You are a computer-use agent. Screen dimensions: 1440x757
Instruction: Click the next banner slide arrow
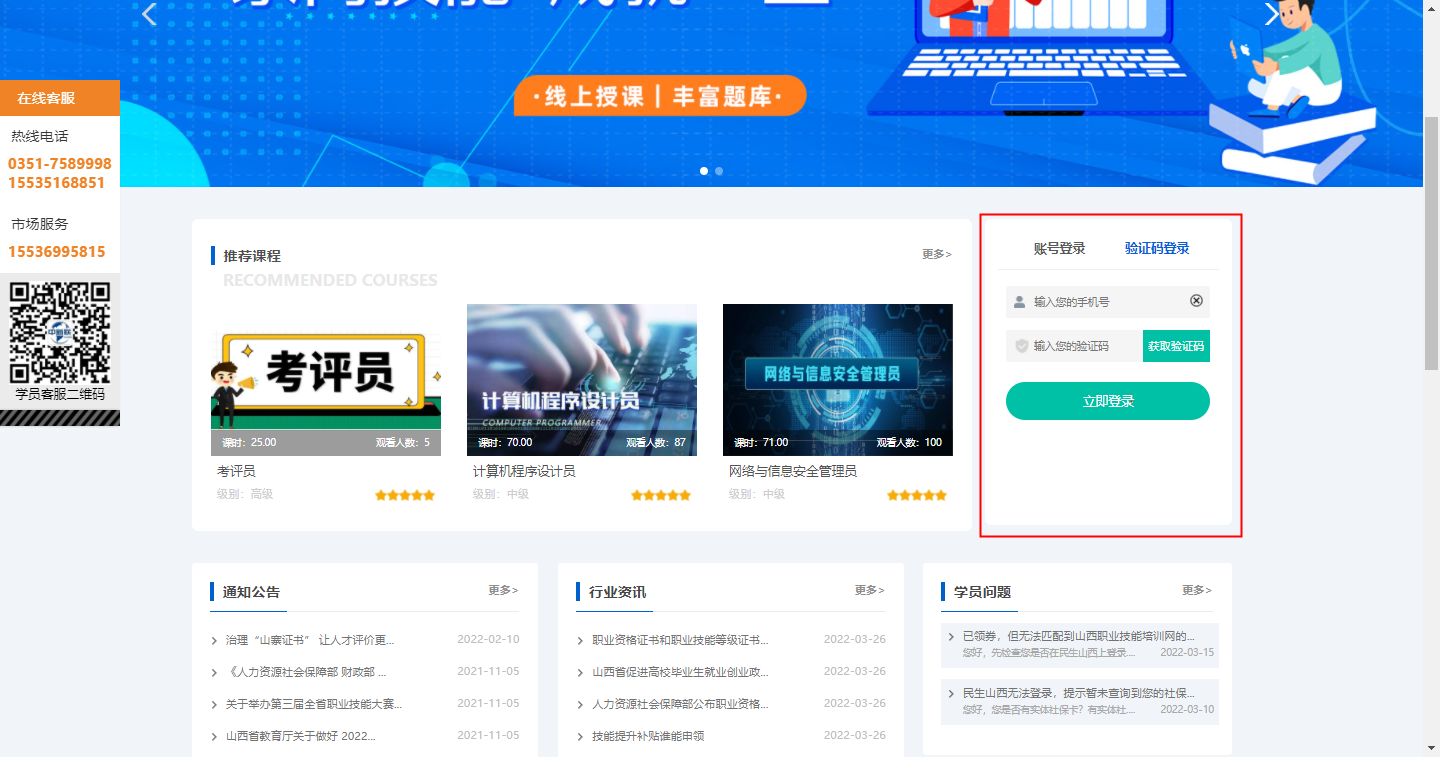(1271, 15)
